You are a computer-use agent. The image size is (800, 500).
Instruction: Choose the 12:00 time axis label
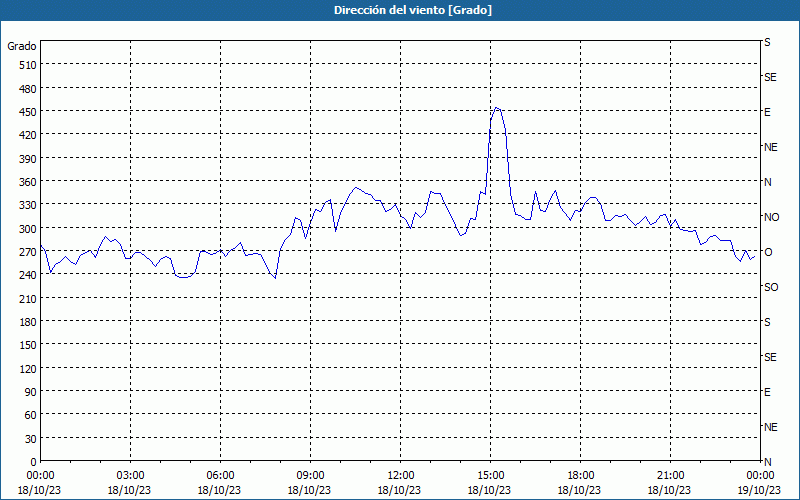(x=401, y=476)
